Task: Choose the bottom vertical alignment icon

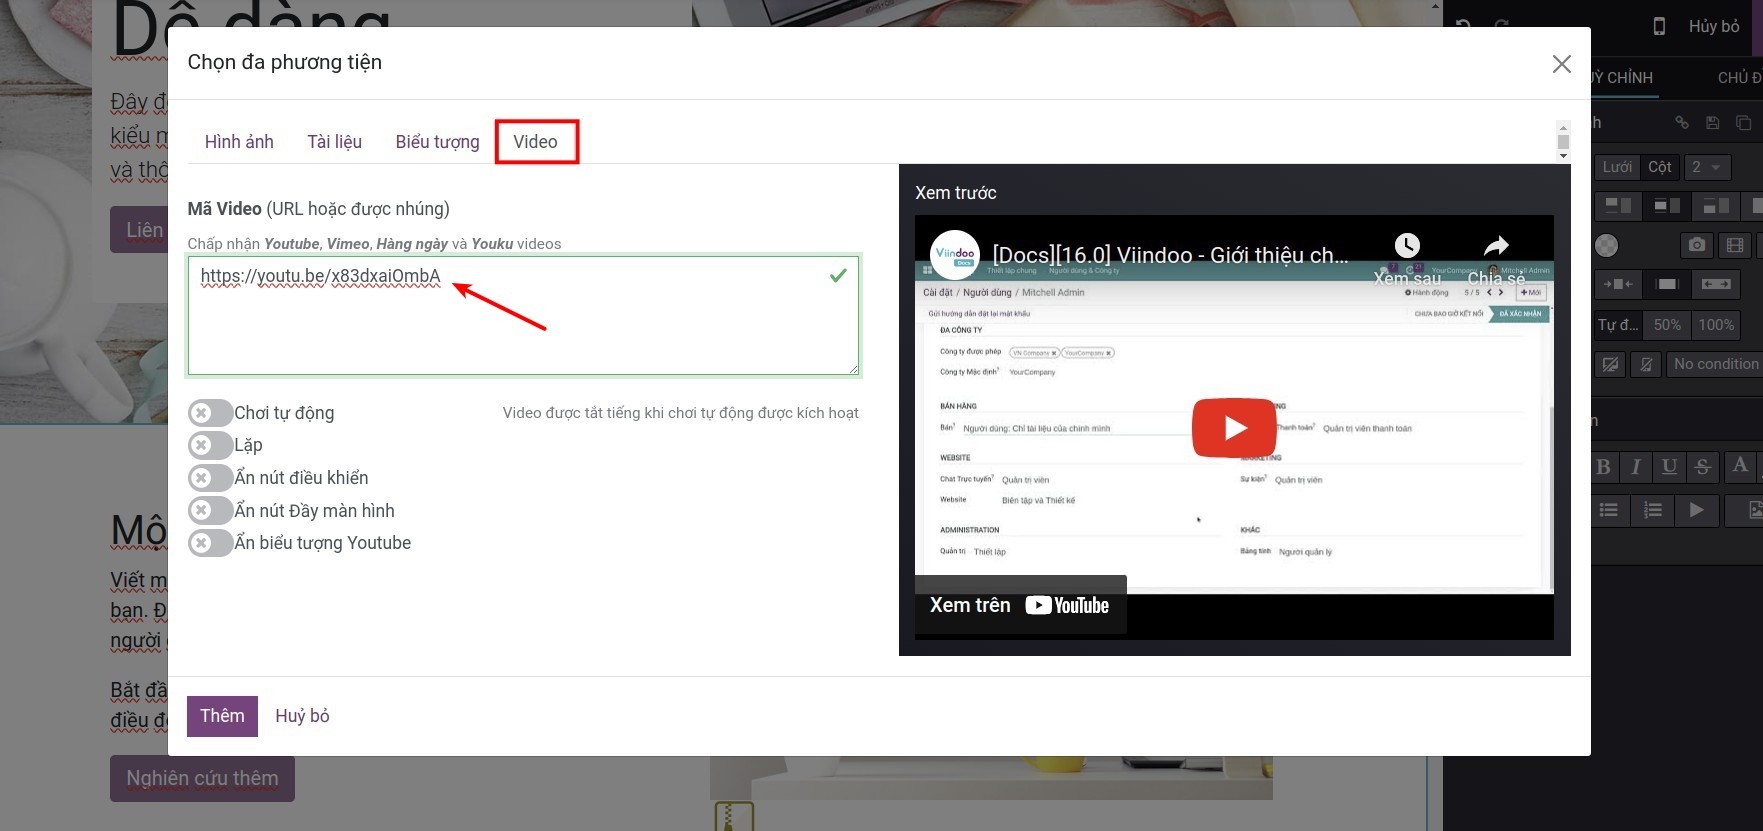Action: click(1716, 206)
